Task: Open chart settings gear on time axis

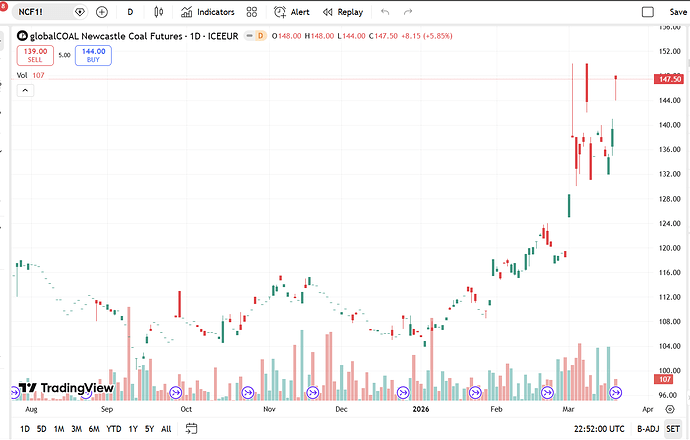Action: pos(670,409)
